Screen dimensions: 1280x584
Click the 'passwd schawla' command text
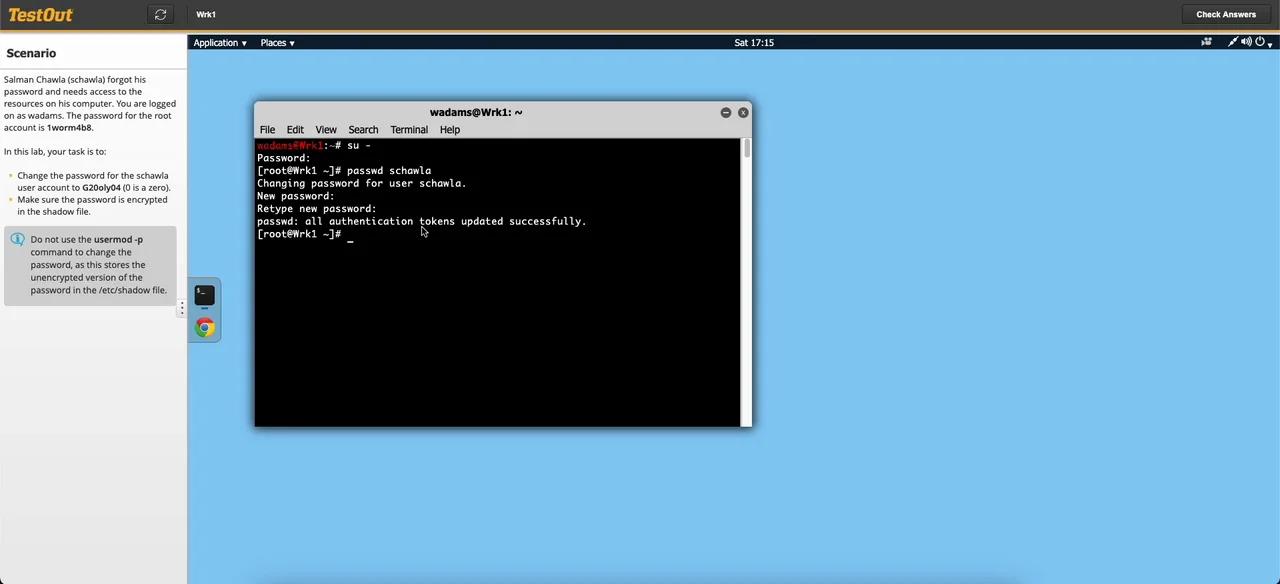tap(389, 171)
